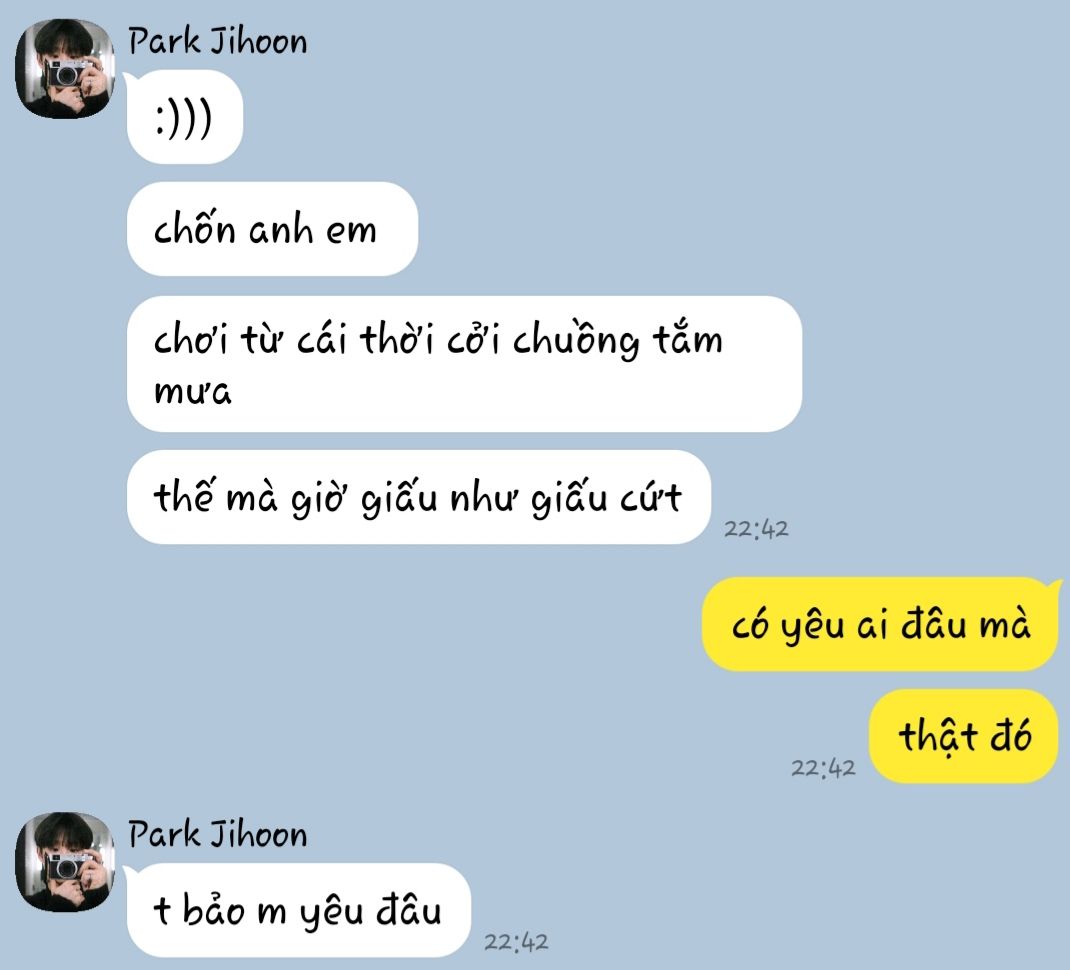Click the word "bảo" in the last message

pyautogui.click(x=213, y=909)
